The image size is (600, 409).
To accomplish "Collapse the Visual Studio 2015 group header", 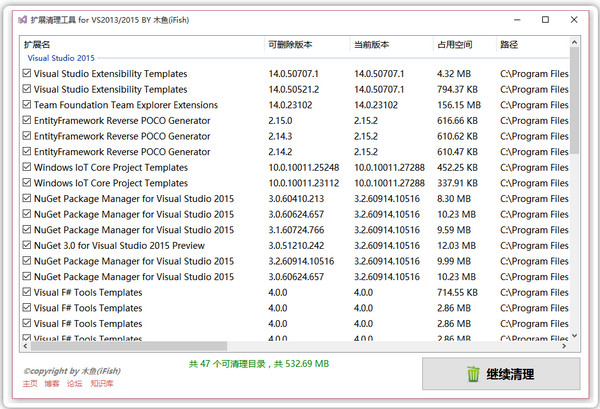I will pyautogui.click(x=61, y=59).
